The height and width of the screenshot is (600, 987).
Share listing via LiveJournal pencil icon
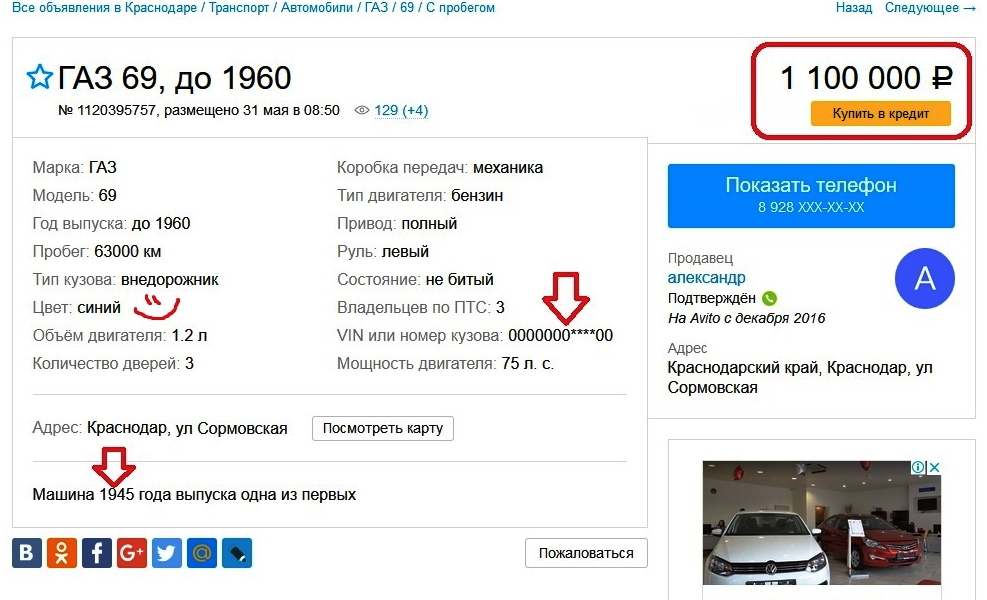click(237, 553)
